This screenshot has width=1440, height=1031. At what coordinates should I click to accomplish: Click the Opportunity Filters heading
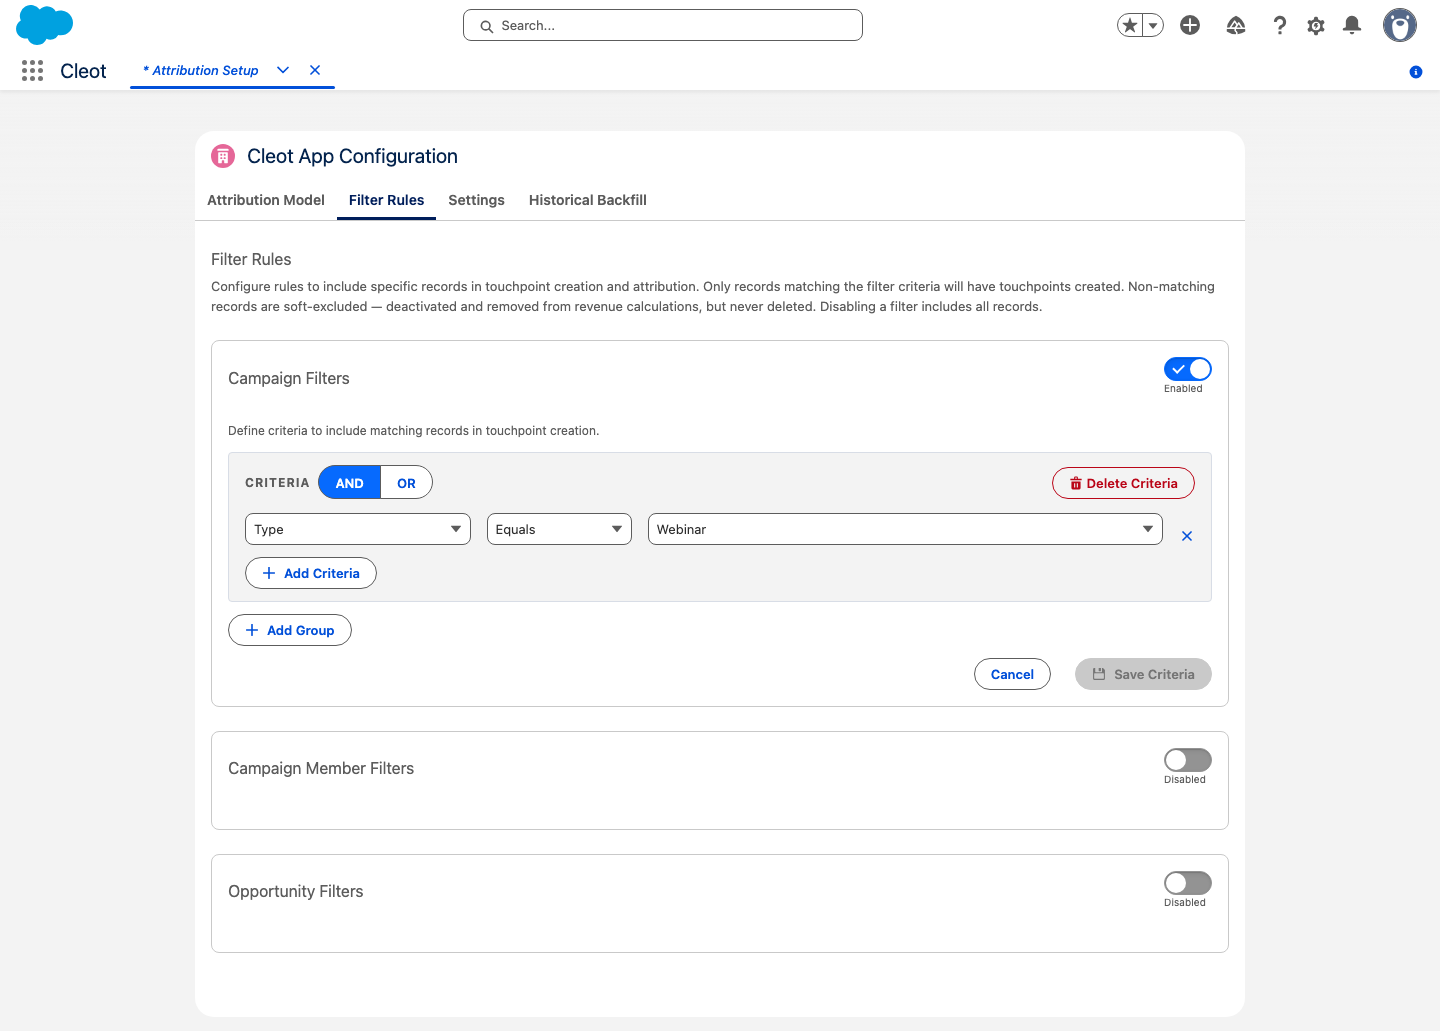[x=296, y=891]
